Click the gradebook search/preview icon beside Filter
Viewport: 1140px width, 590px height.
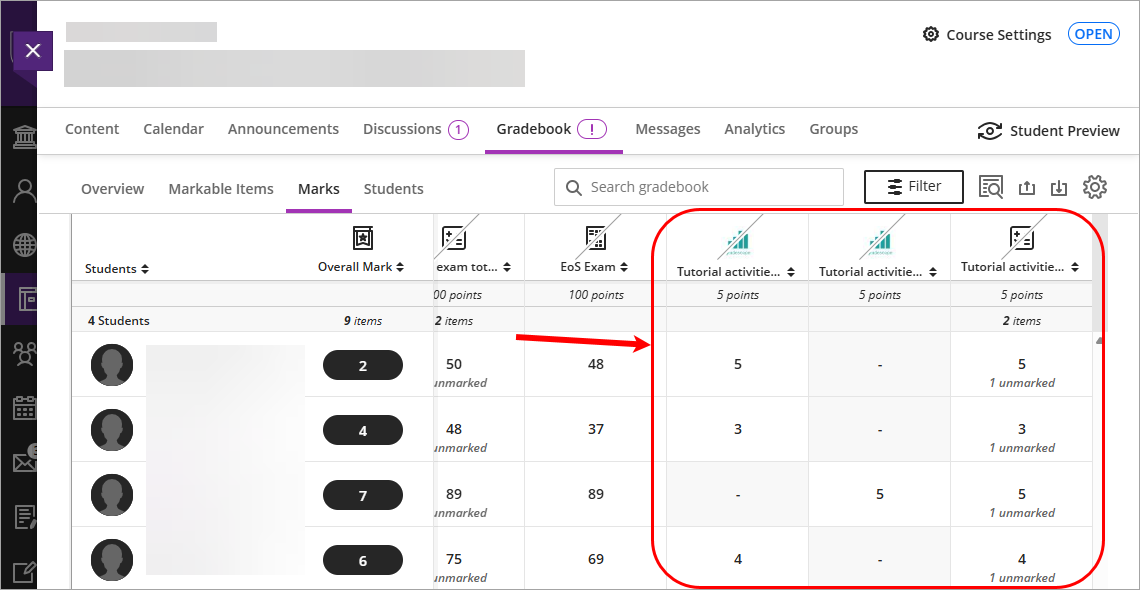(991, 187)
